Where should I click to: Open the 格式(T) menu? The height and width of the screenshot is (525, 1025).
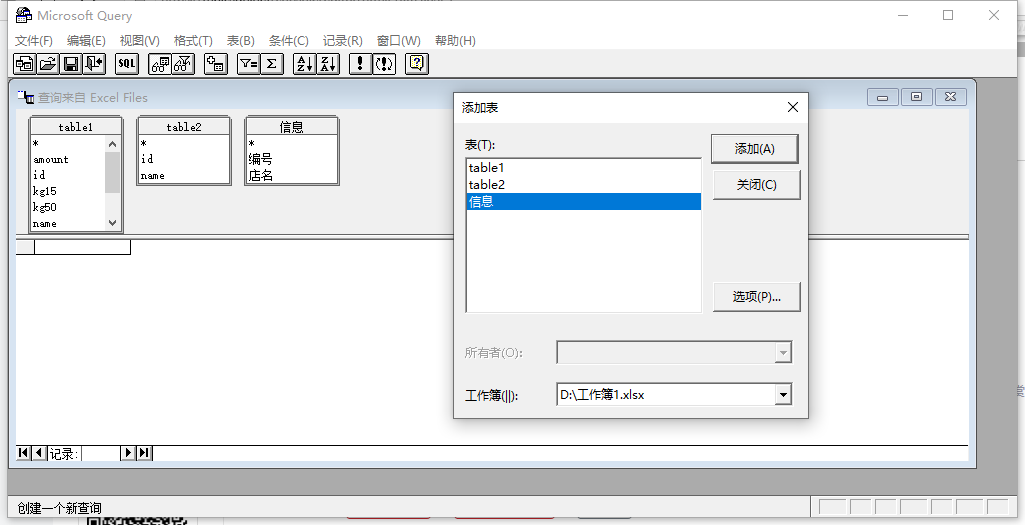[193, 41]
